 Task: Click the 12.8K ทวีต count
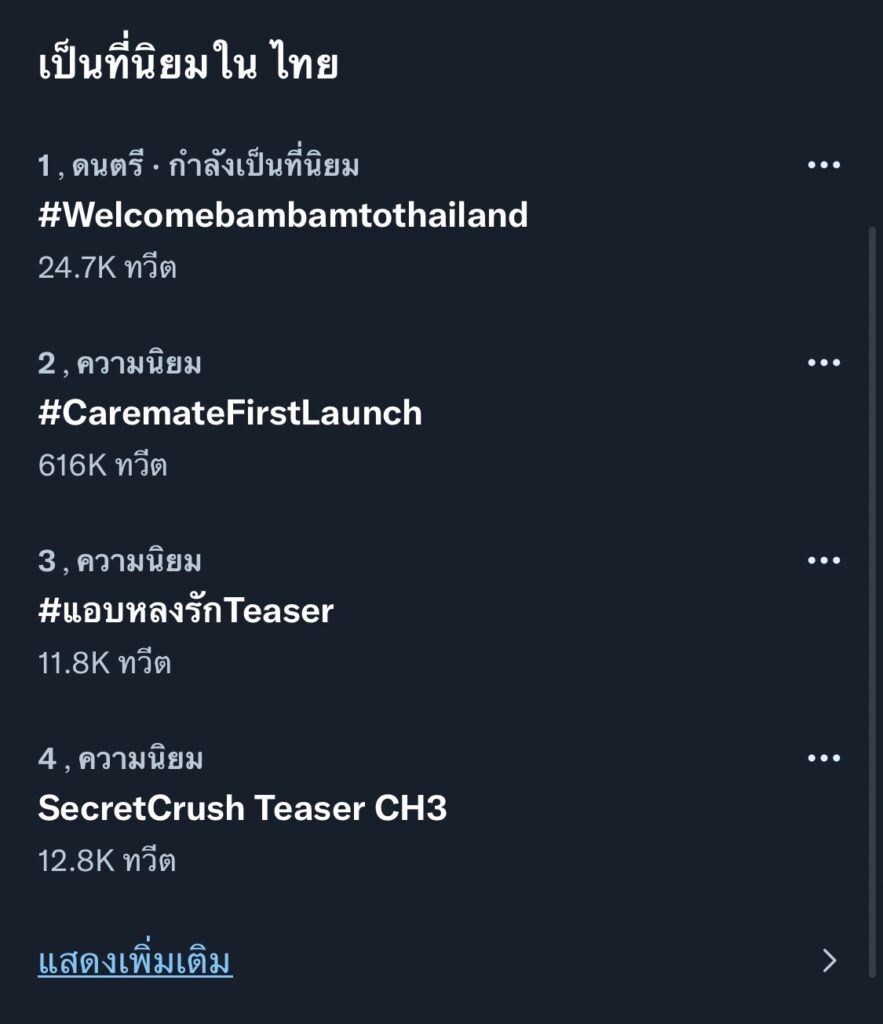pyautogui.click(x=106, y=861)
